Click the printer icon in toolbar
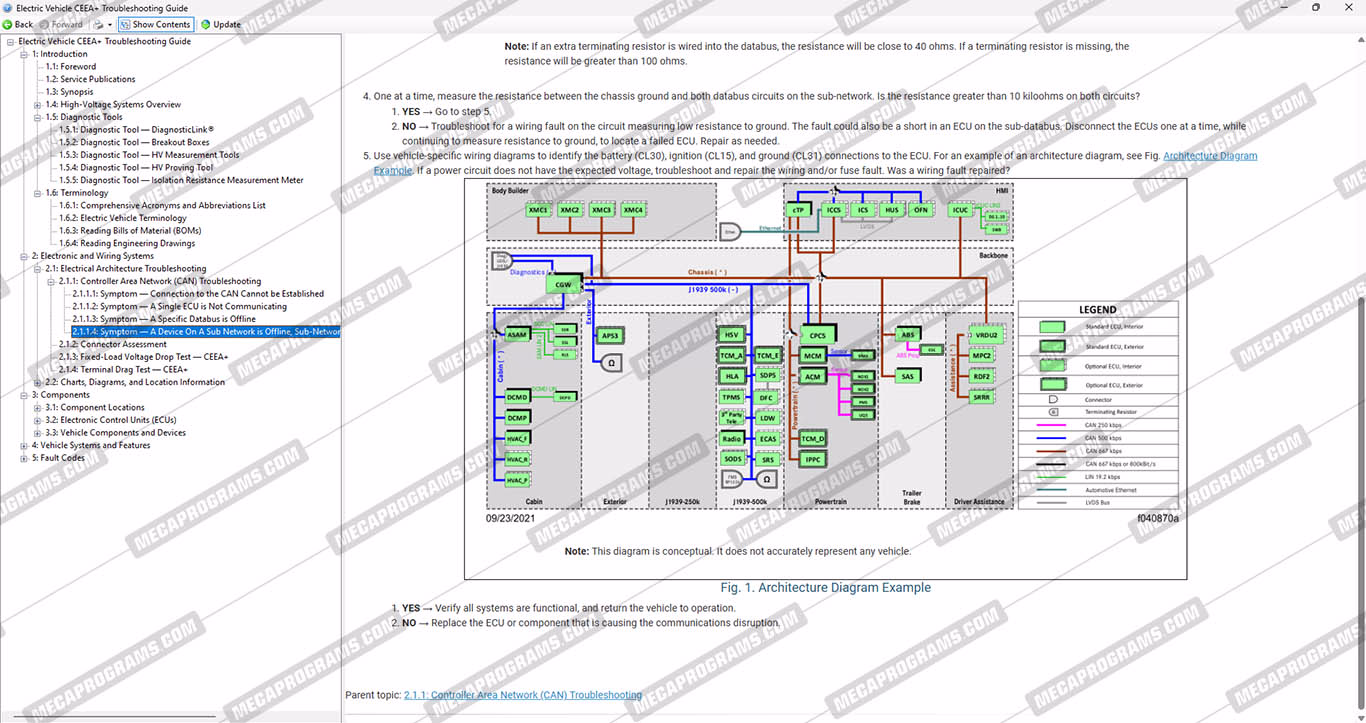Image resolution: width=1366 pixels, height=723 pixels. tap(97, 24)
